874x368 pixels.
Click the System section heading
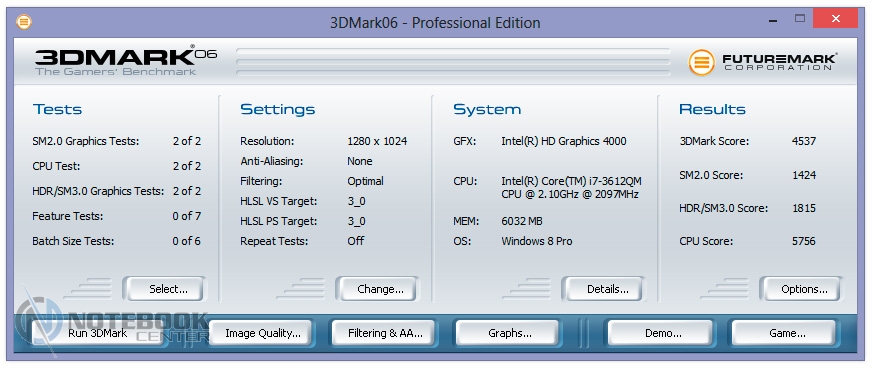[487, 109]
